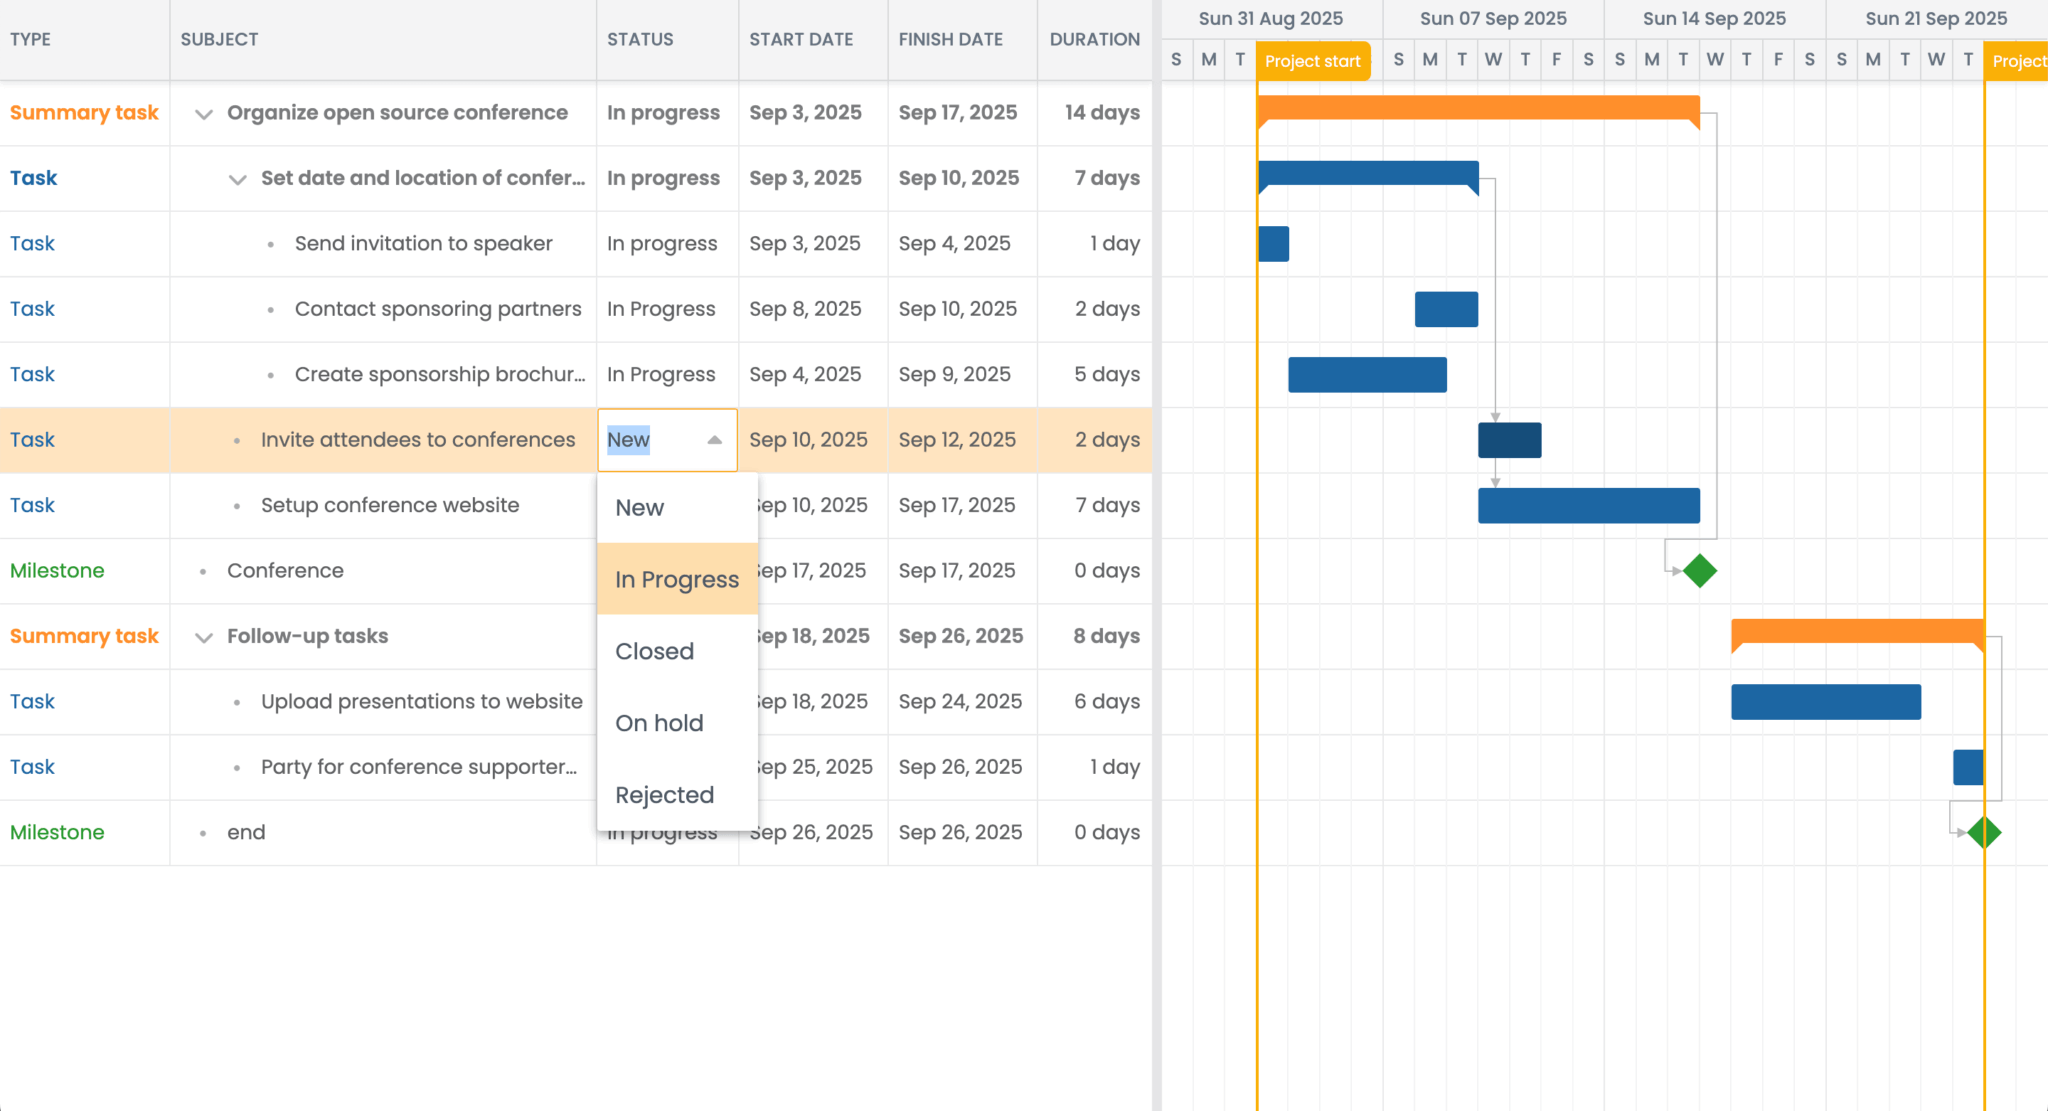Click the SUBJECT column header
Viewport: 2048px width, 1111px height.
(219, 40)
